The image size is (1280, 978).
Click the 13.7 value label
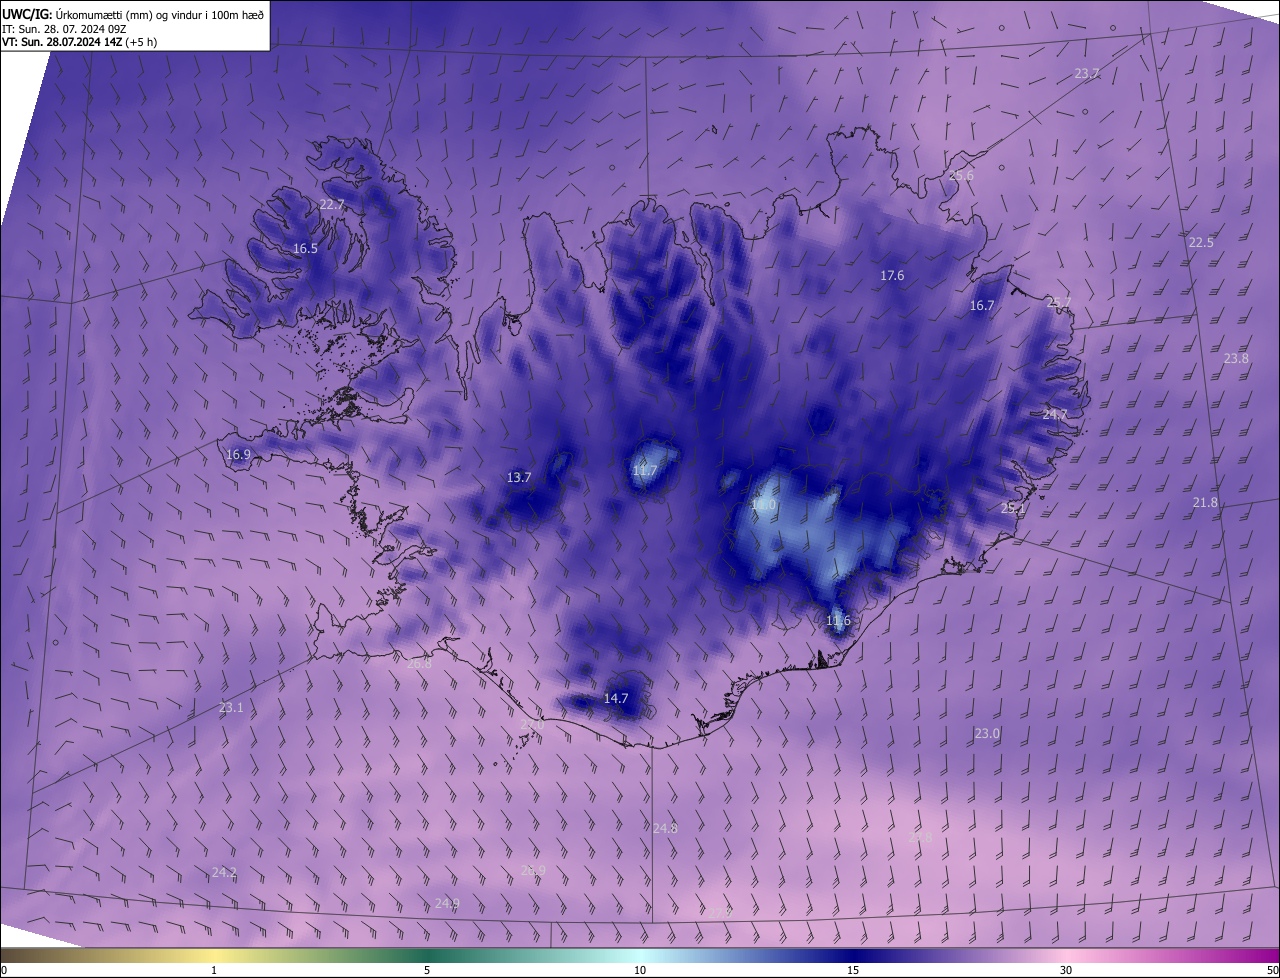point(519,477)
